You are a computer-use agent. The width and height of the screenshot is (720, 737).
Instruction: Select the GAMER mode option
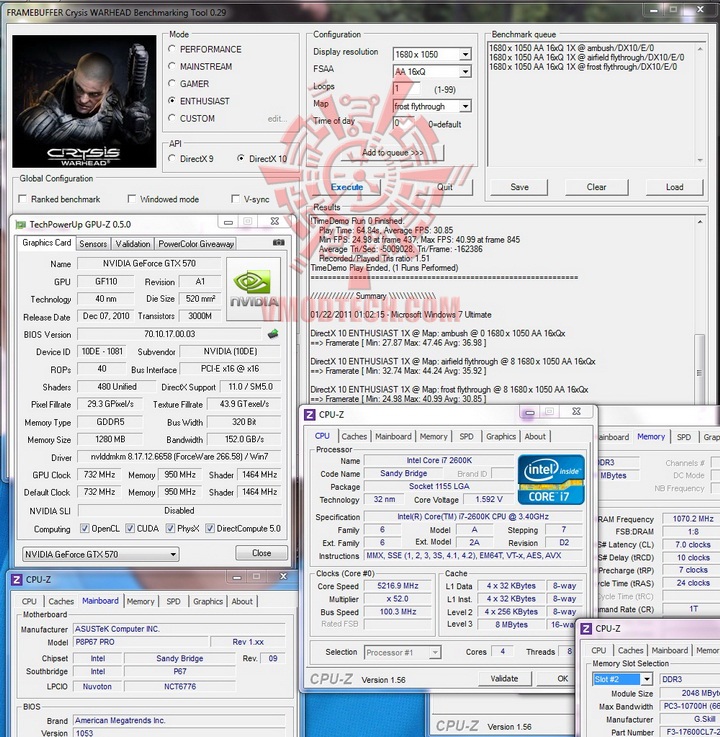(172, 83)
